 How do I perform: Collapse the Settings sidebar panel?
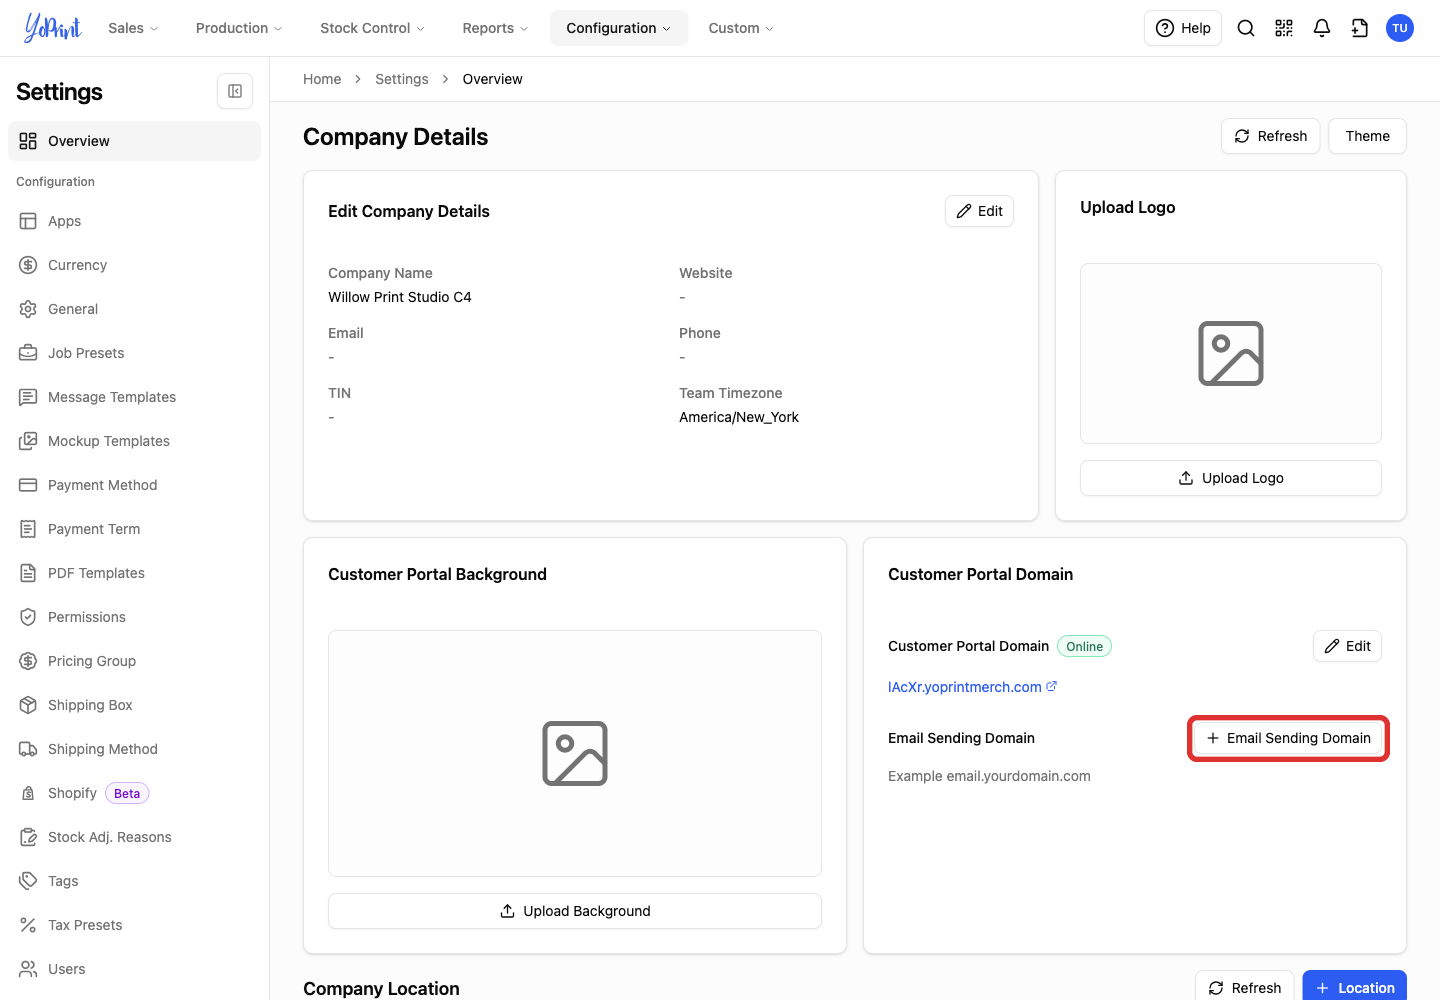235,91
